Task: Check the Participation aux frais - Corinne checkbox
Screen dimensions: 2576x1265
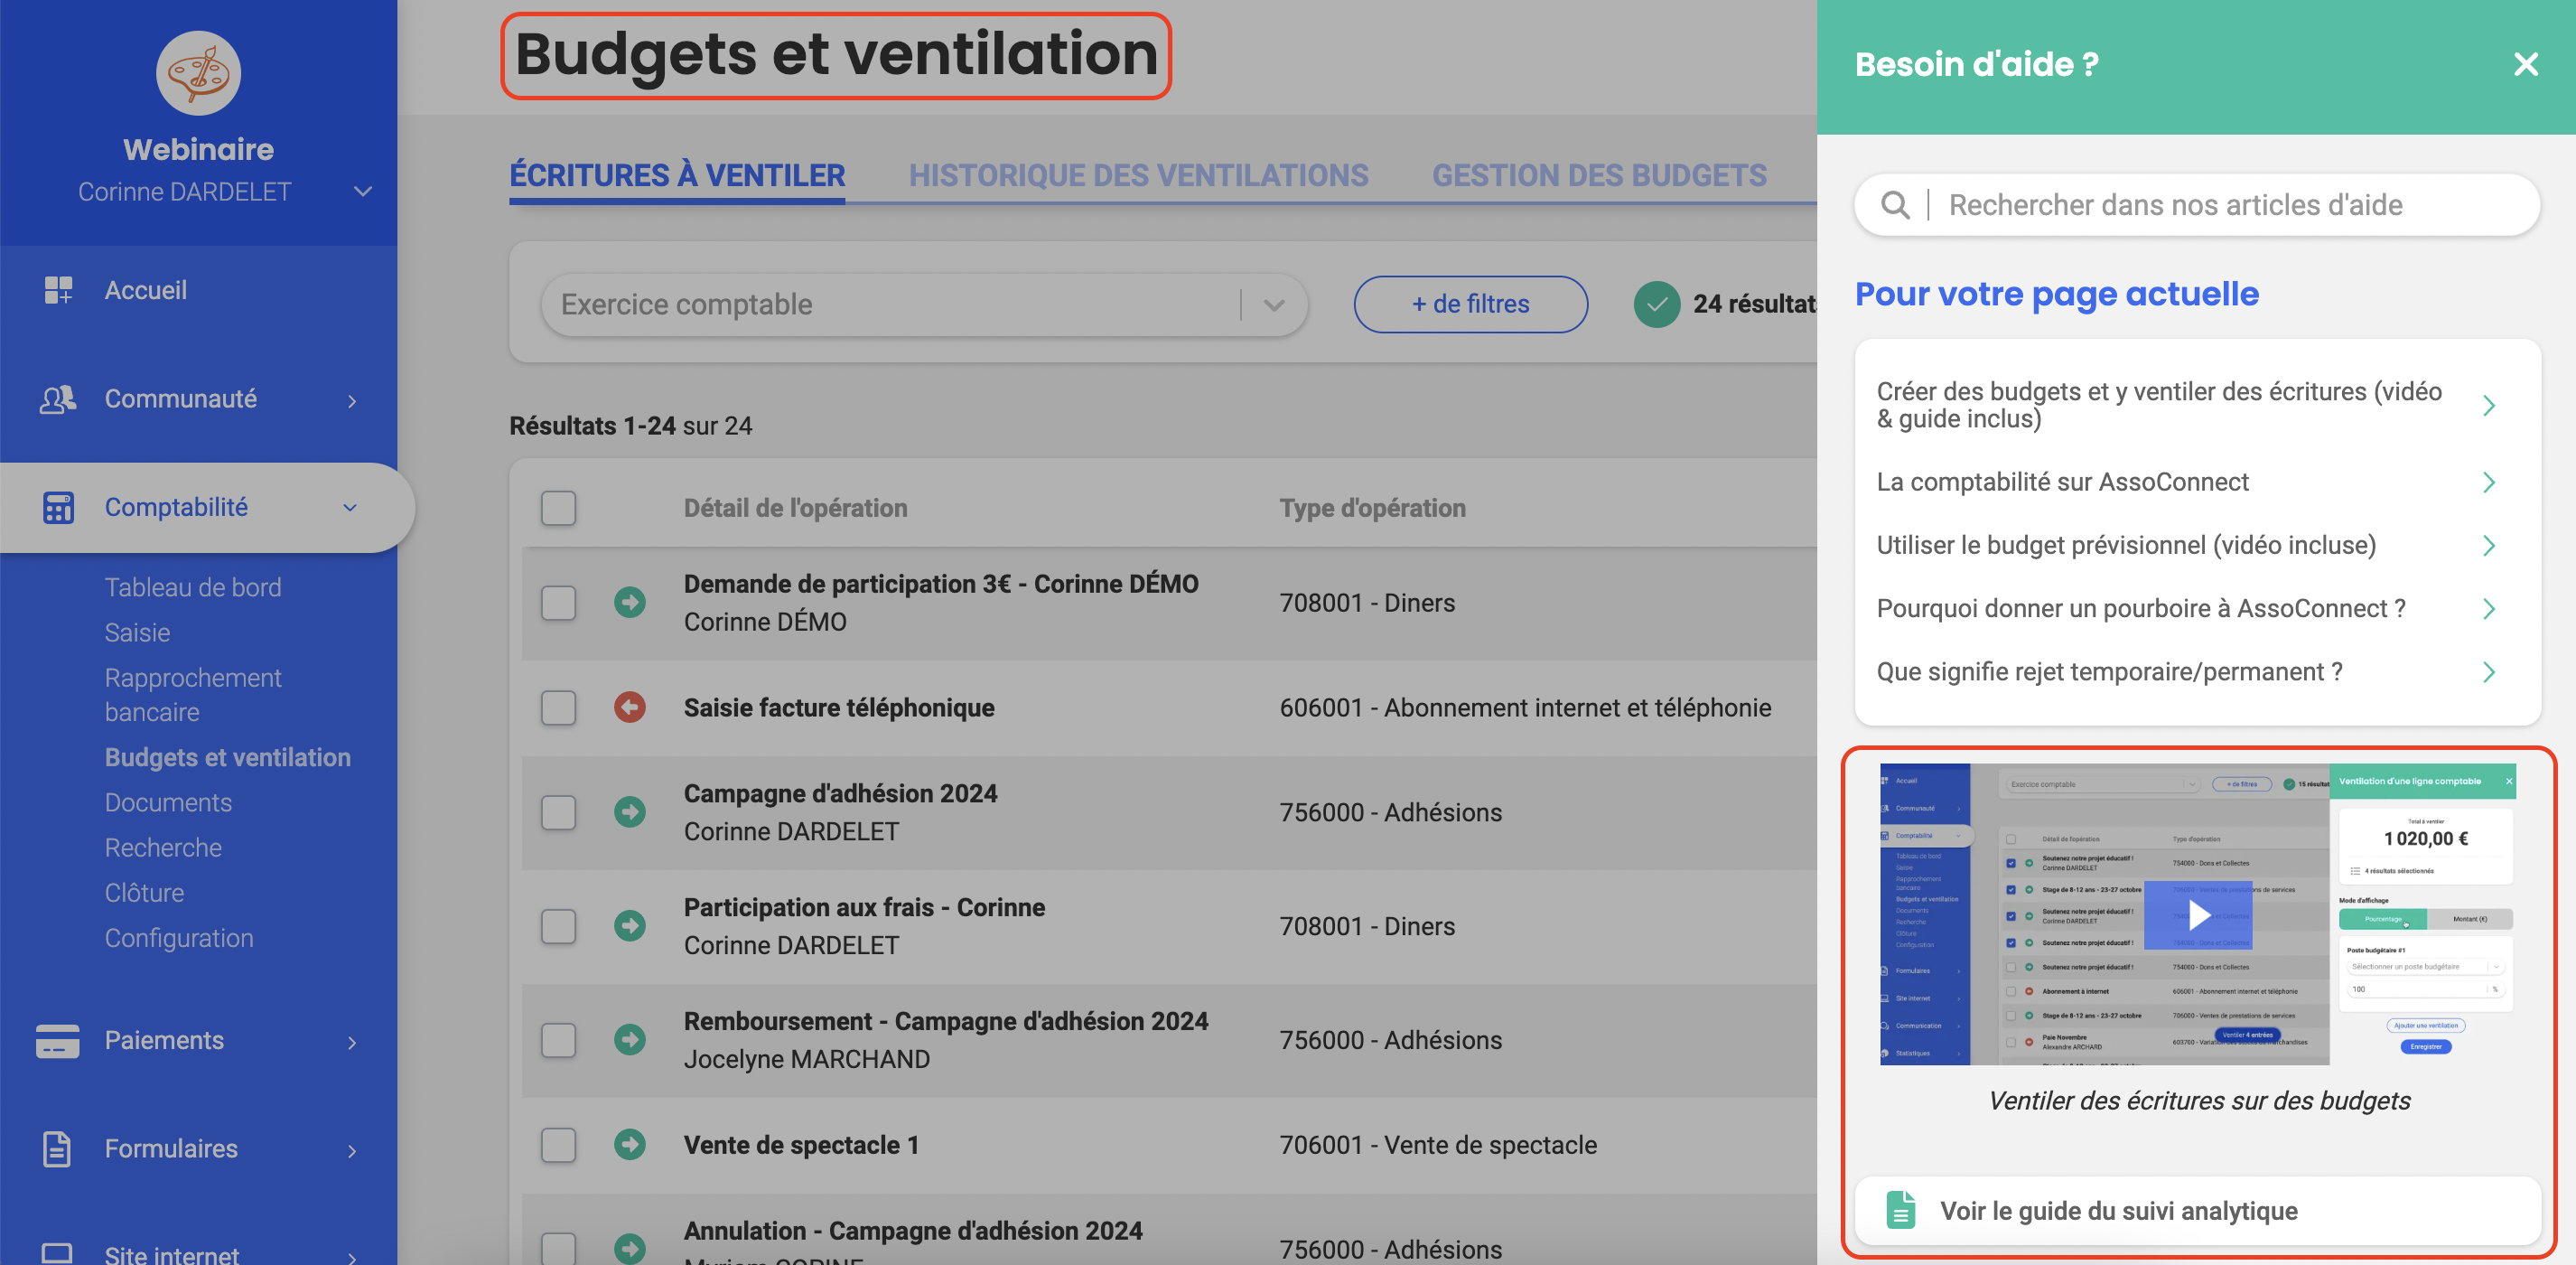Action: 558,926
